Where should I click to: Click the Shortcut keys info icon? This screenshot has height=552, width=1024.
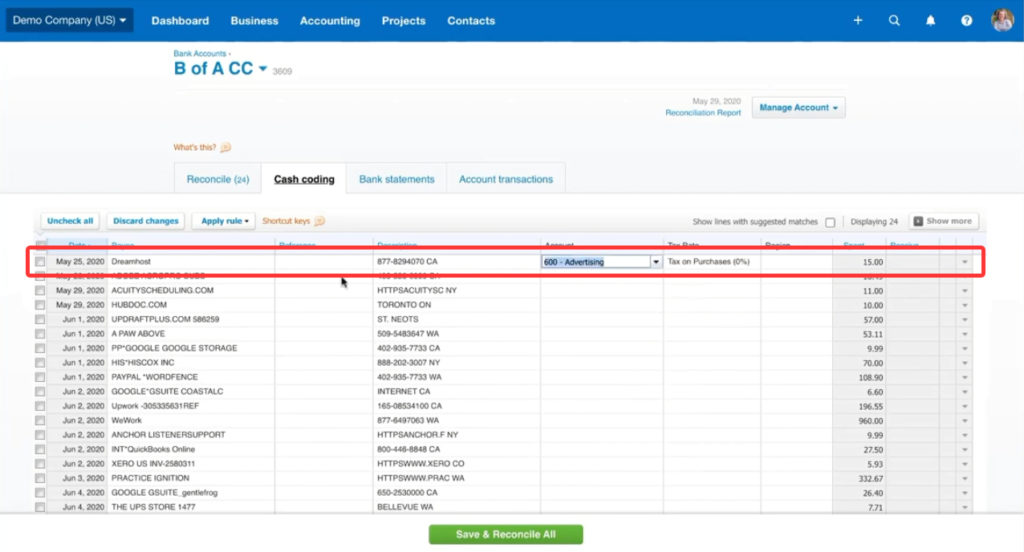click(320, 221)
